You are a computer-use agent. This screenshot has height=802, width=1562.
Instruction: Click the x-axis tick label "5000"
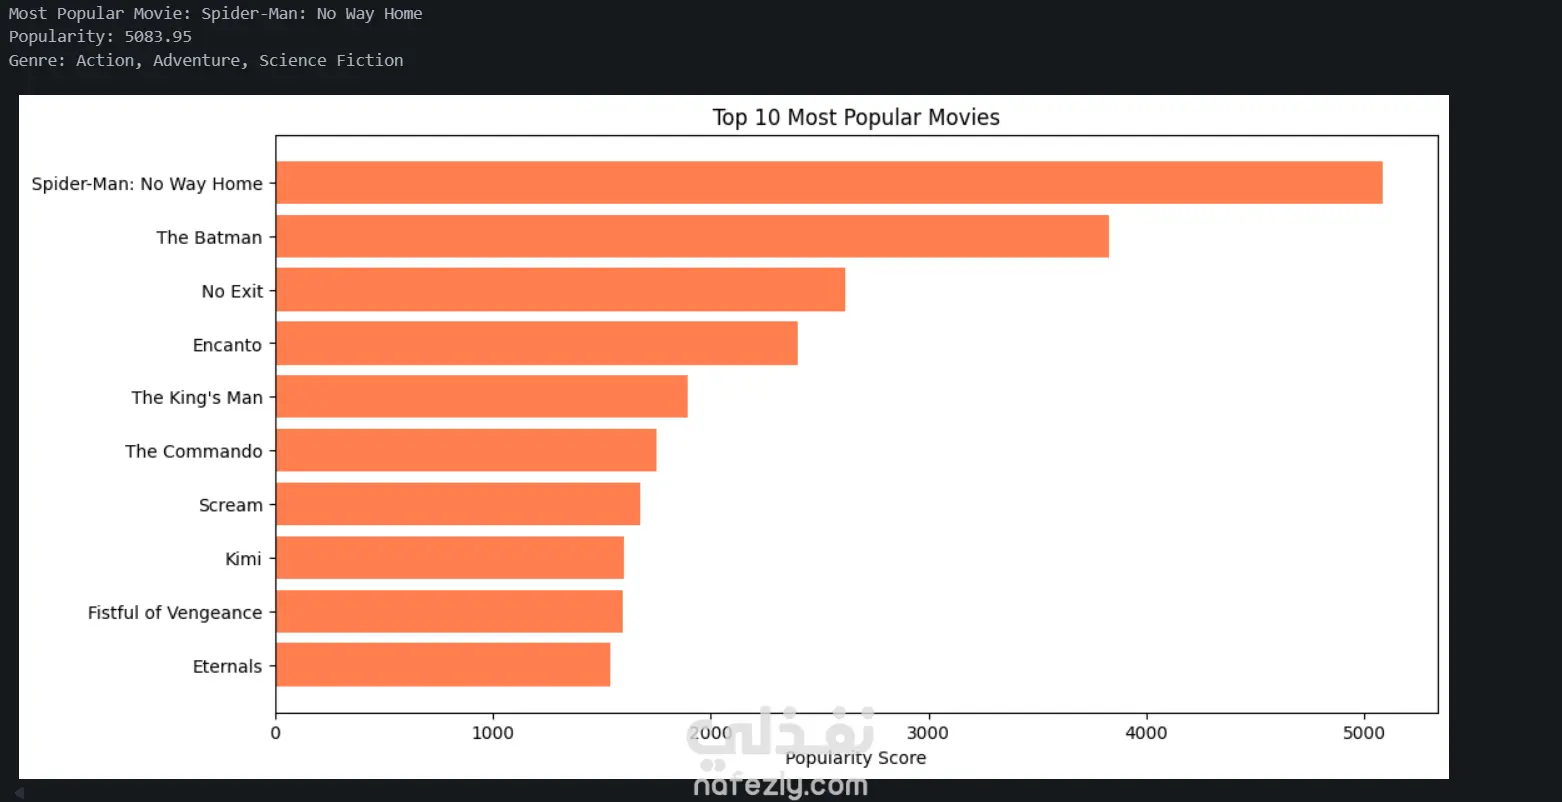(1364, 733)
